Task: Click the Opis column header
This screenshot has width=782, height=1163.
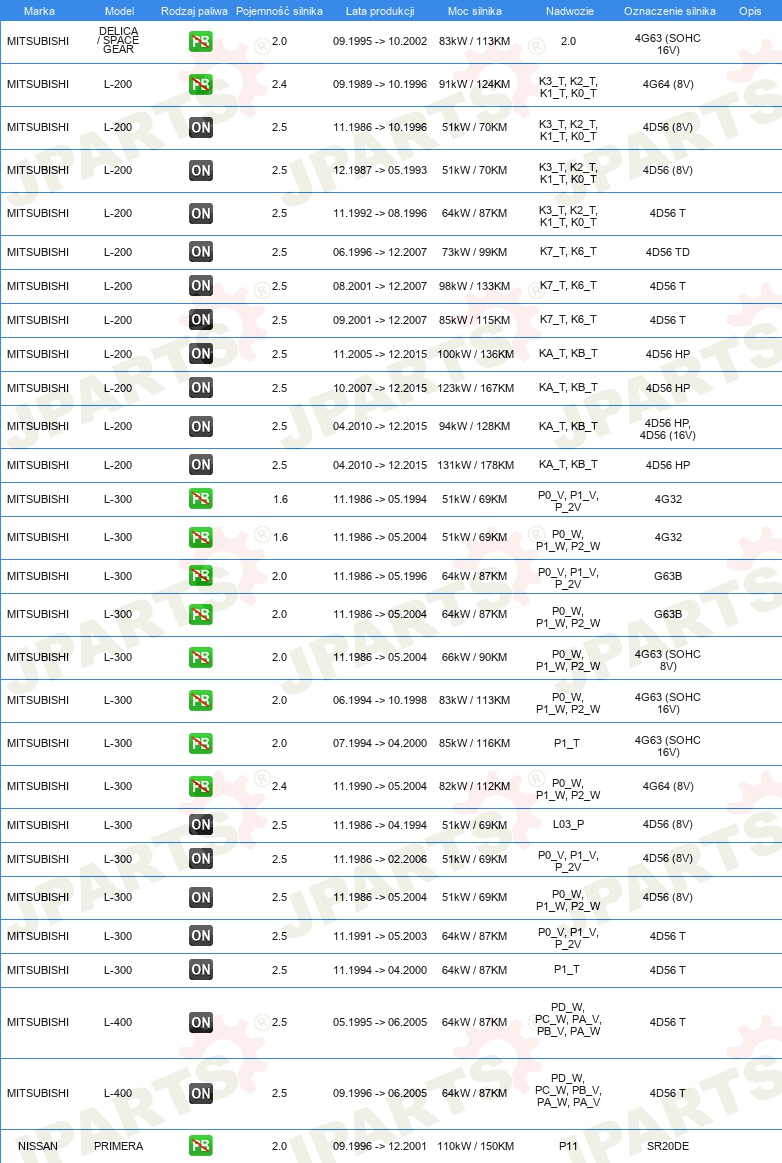Action: tap(750, 11)
